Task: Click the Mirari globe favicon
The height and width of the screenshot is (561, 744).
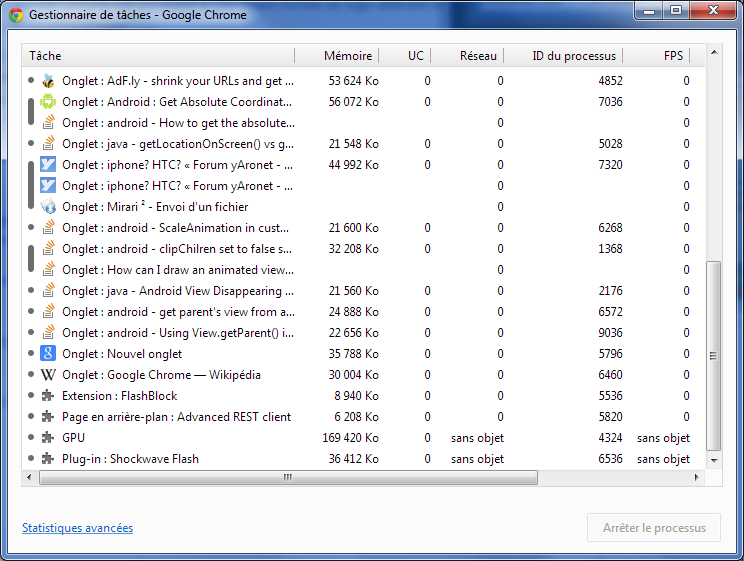Action: (x=47, y=207)
